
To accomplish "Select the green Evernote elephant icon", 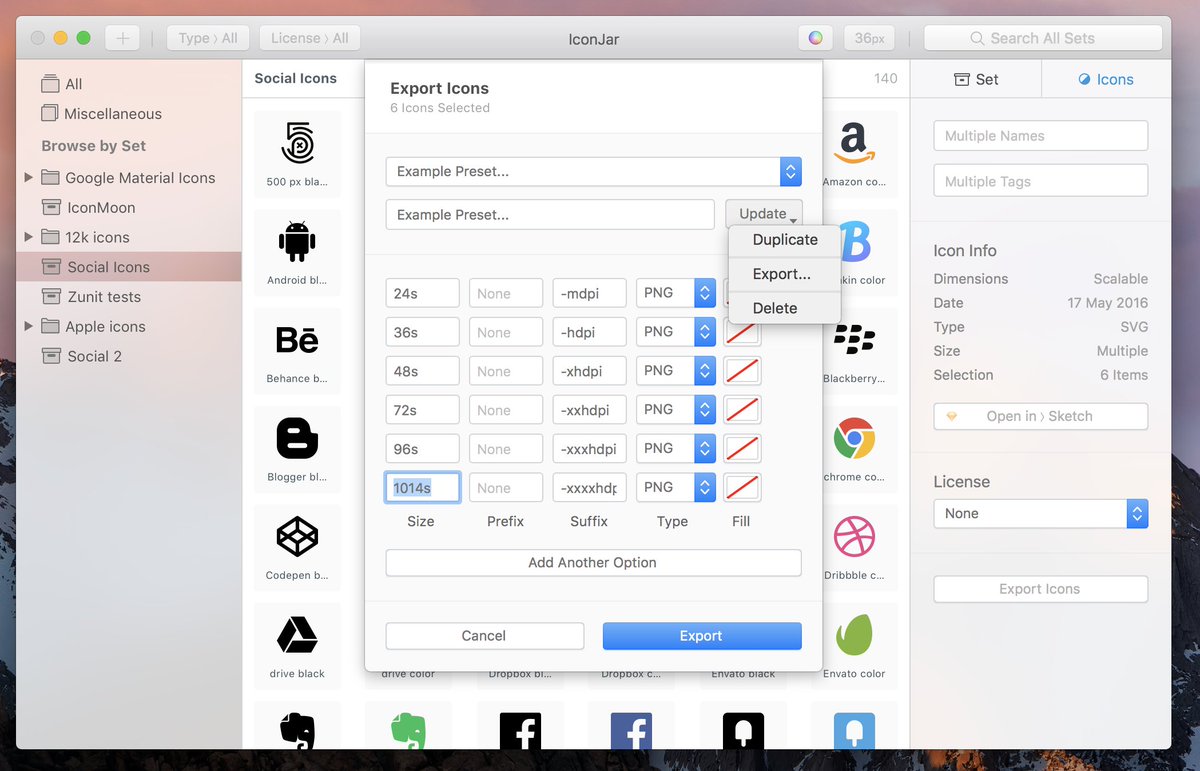I will pyautogui.click(x=408, y=730).
